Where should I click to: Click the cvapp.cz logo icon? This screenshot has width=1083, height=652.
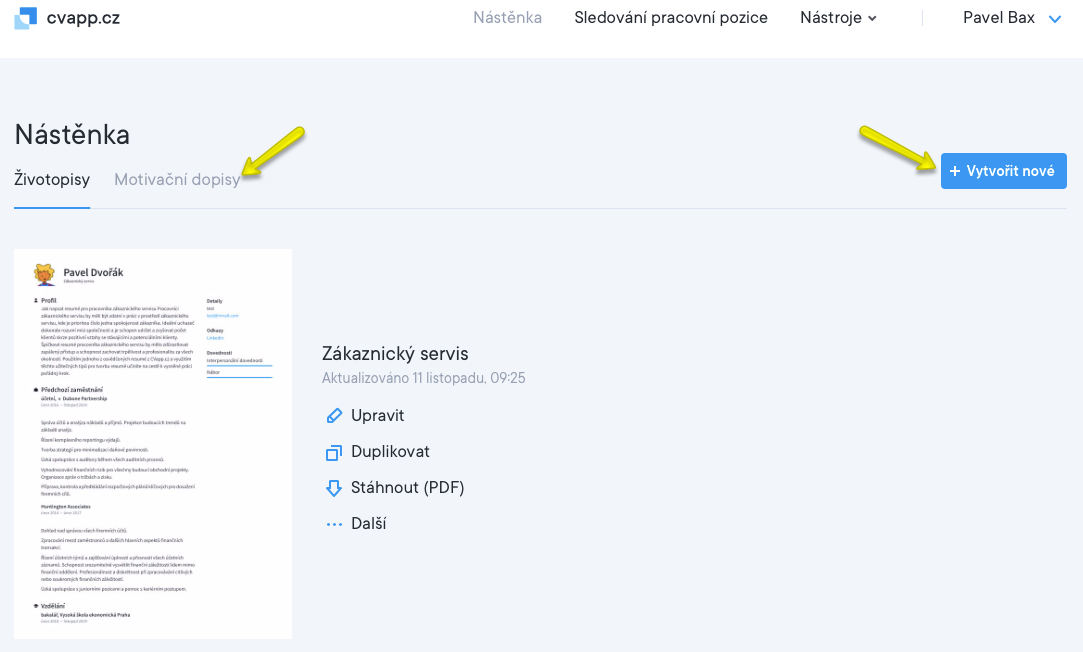point(25,18)
